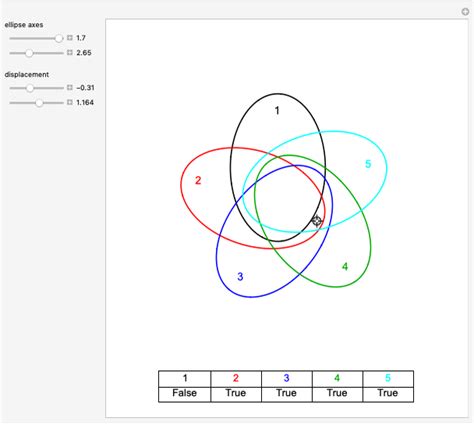Image resolution: width=474 pixels, height=425 pixels.
Task: Expand controls for the 2.65 ellipse axis slider
Action: click(70, 53)
